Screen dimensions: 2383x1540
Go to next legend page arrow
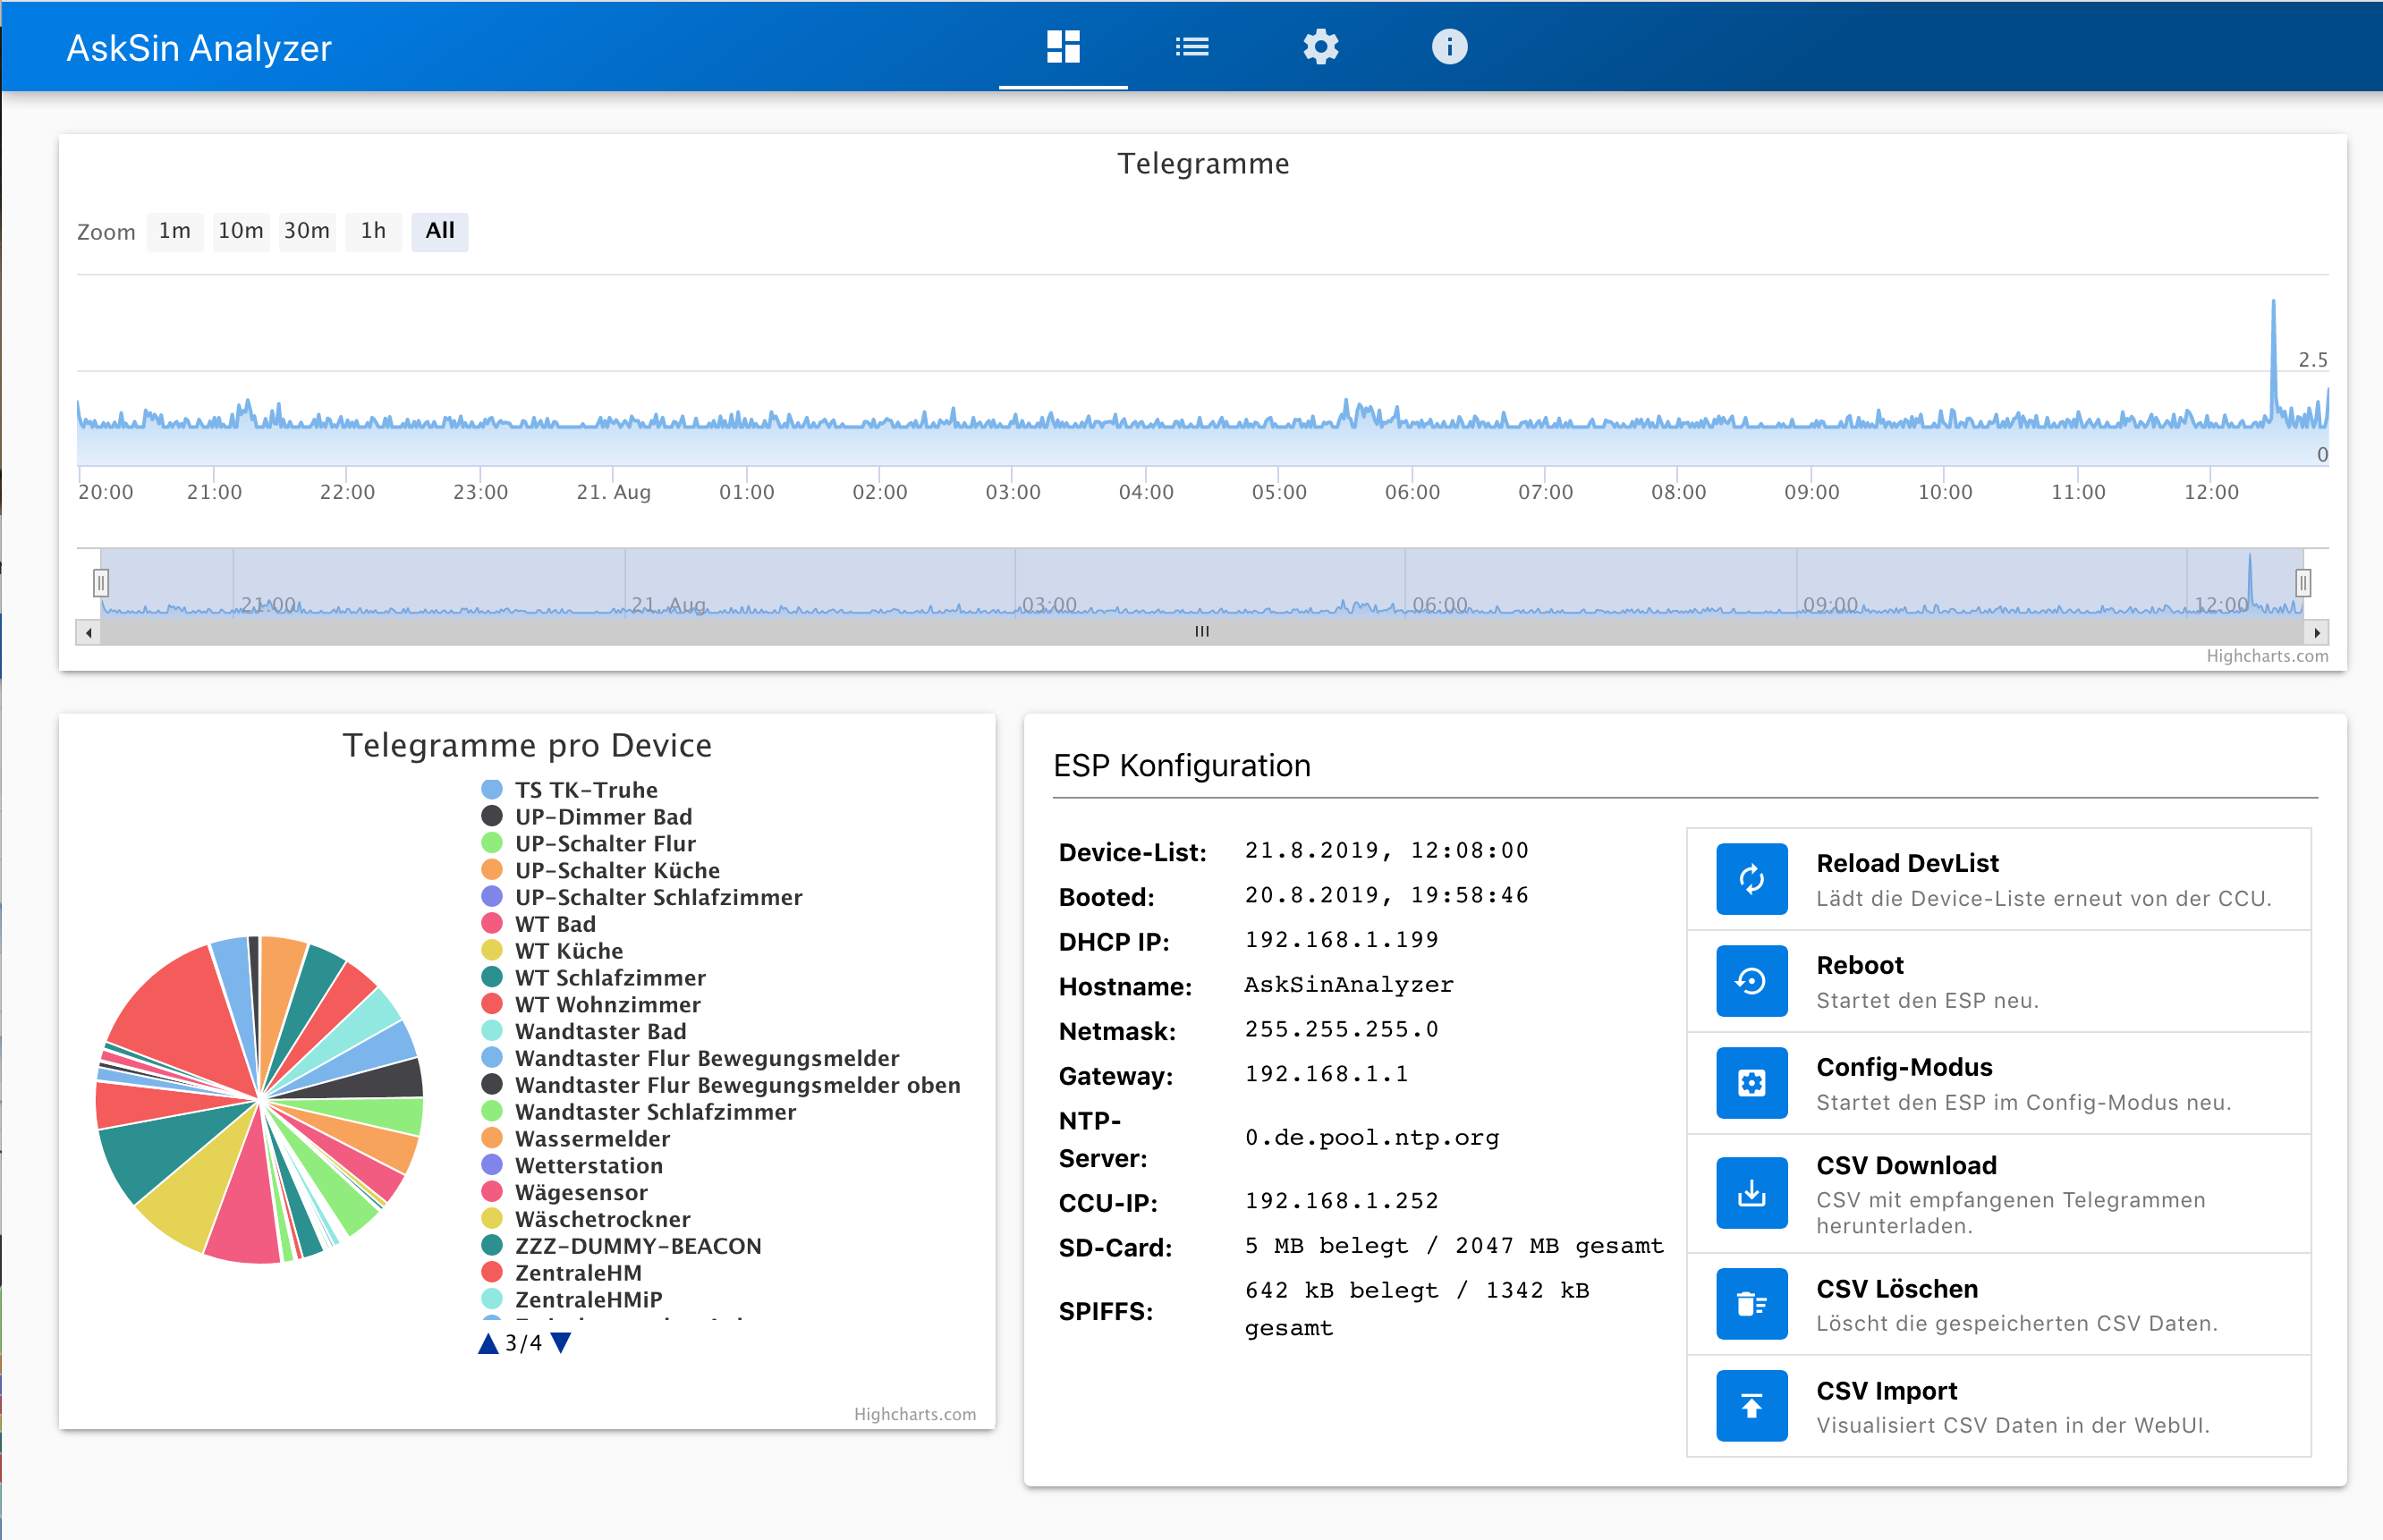[x=561, y=1343]
